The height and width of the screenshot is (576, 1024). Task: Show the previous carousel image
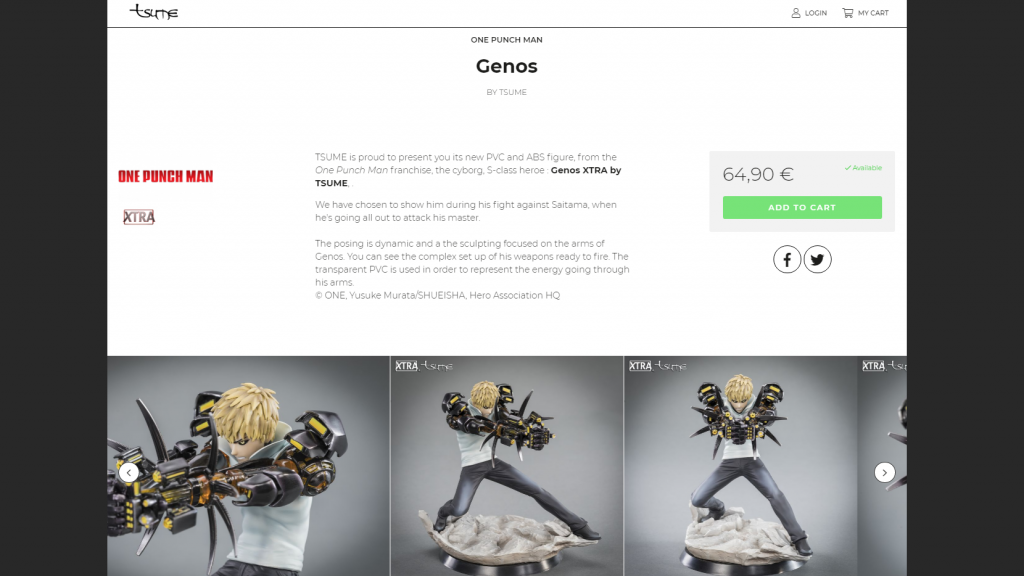coord(129,472)
